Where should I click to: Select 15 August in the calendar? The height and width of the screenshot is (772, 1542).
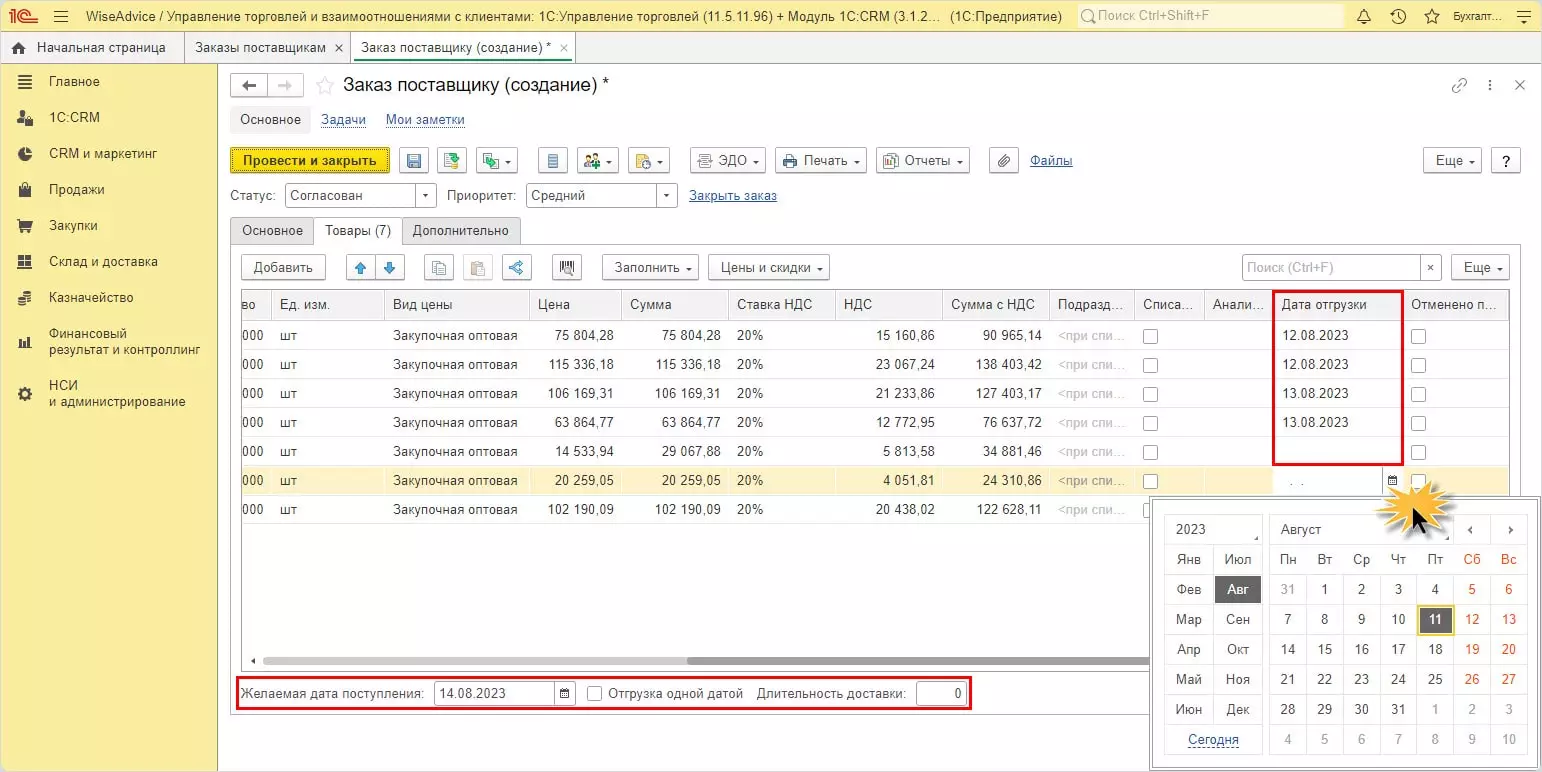(1325, 649)
